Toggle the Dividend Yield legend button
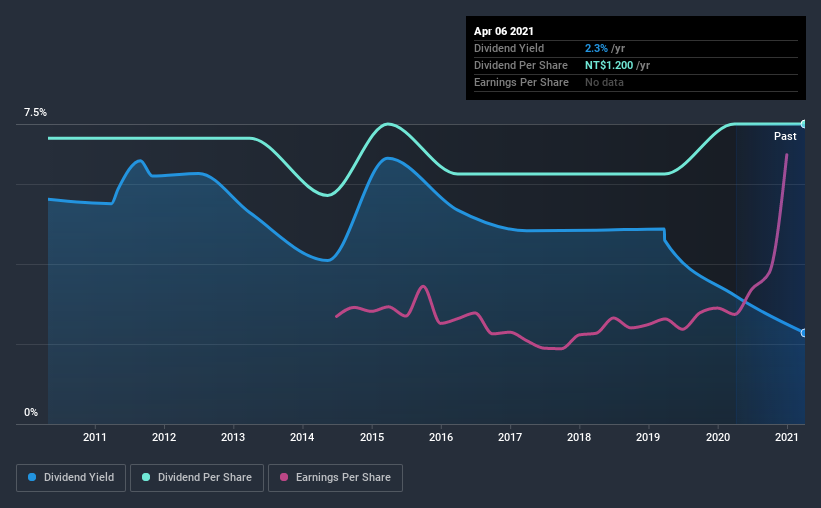The height and width of the screenshot is (508, 821). tap(71, 478)
